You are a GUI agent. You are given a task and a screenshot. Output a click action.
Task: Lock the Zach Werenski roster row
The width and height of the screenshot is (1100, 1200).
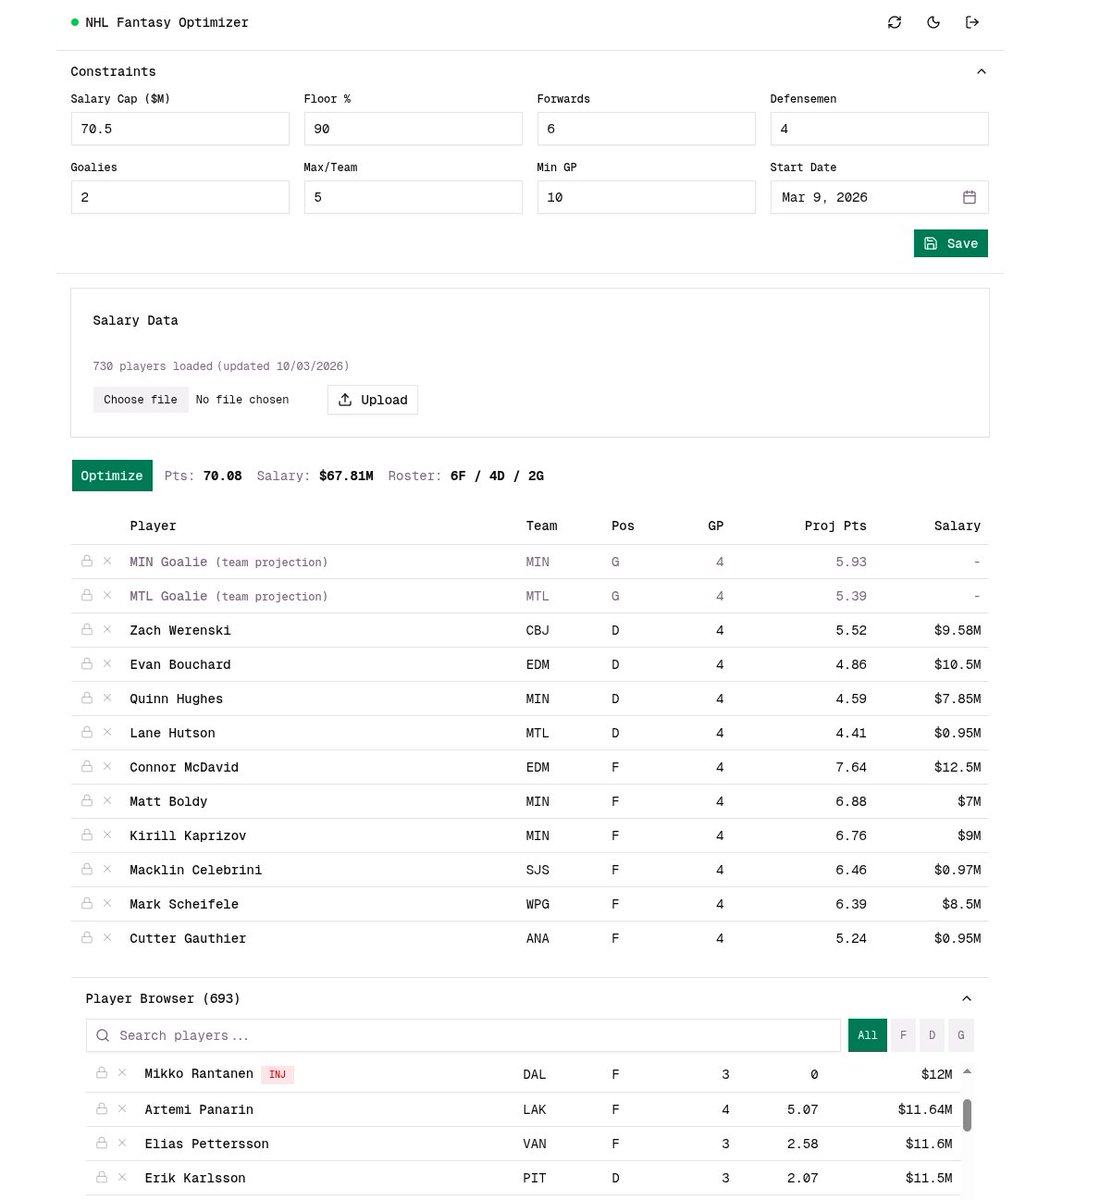[x=87, y=630]
